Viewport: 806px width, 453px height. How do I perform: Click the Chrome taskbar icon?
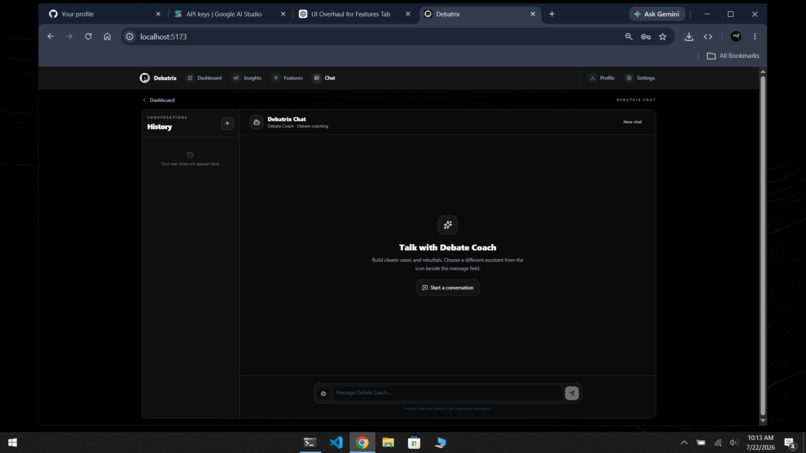coord(362,443)
